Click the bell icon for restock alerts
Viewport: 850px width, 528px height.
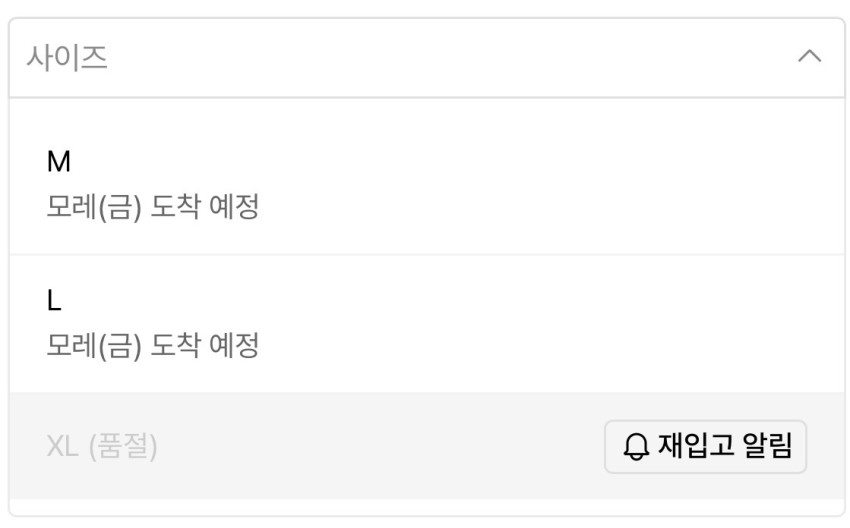coord(636,447)
